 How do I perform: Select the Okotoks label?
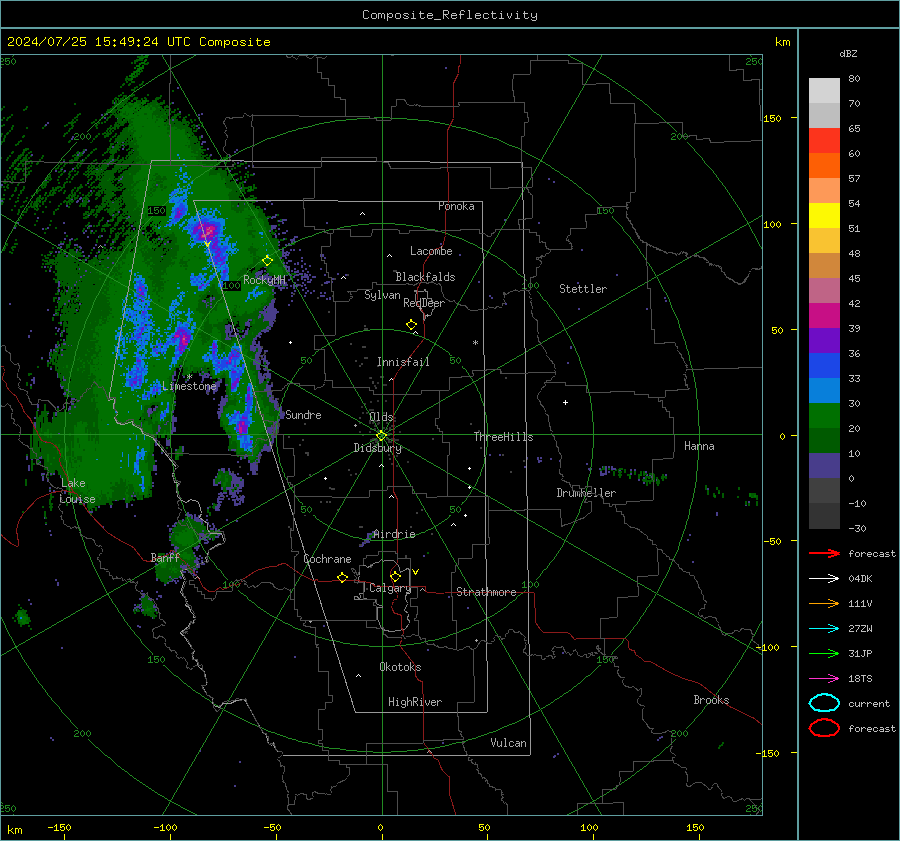click(x=400, y=667)
